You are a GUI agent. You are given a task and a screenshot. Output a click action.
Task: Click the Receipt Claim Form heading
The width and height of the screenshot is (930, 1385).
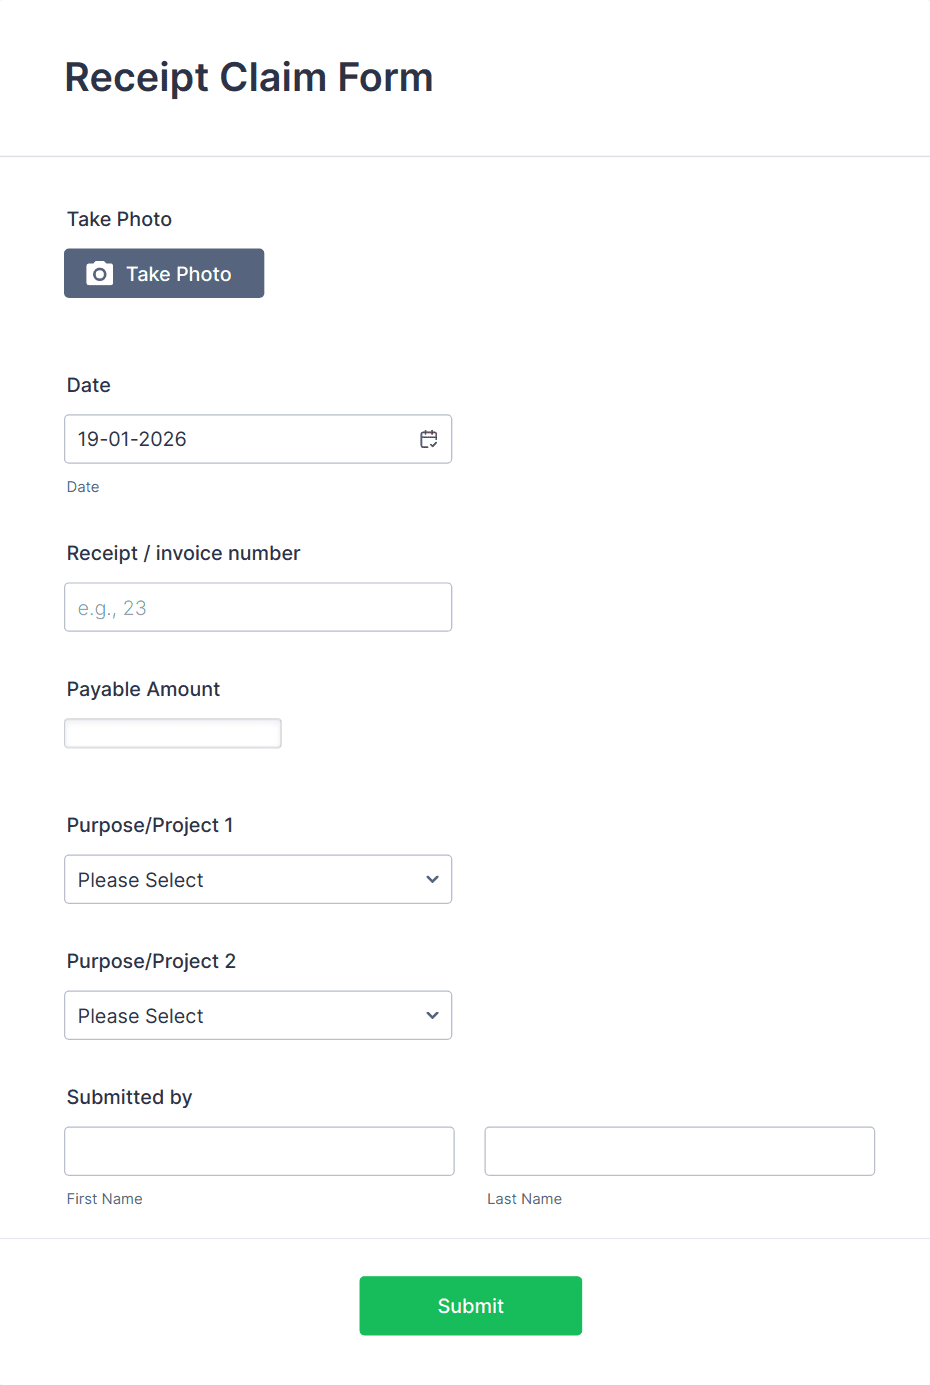(249, 77)
